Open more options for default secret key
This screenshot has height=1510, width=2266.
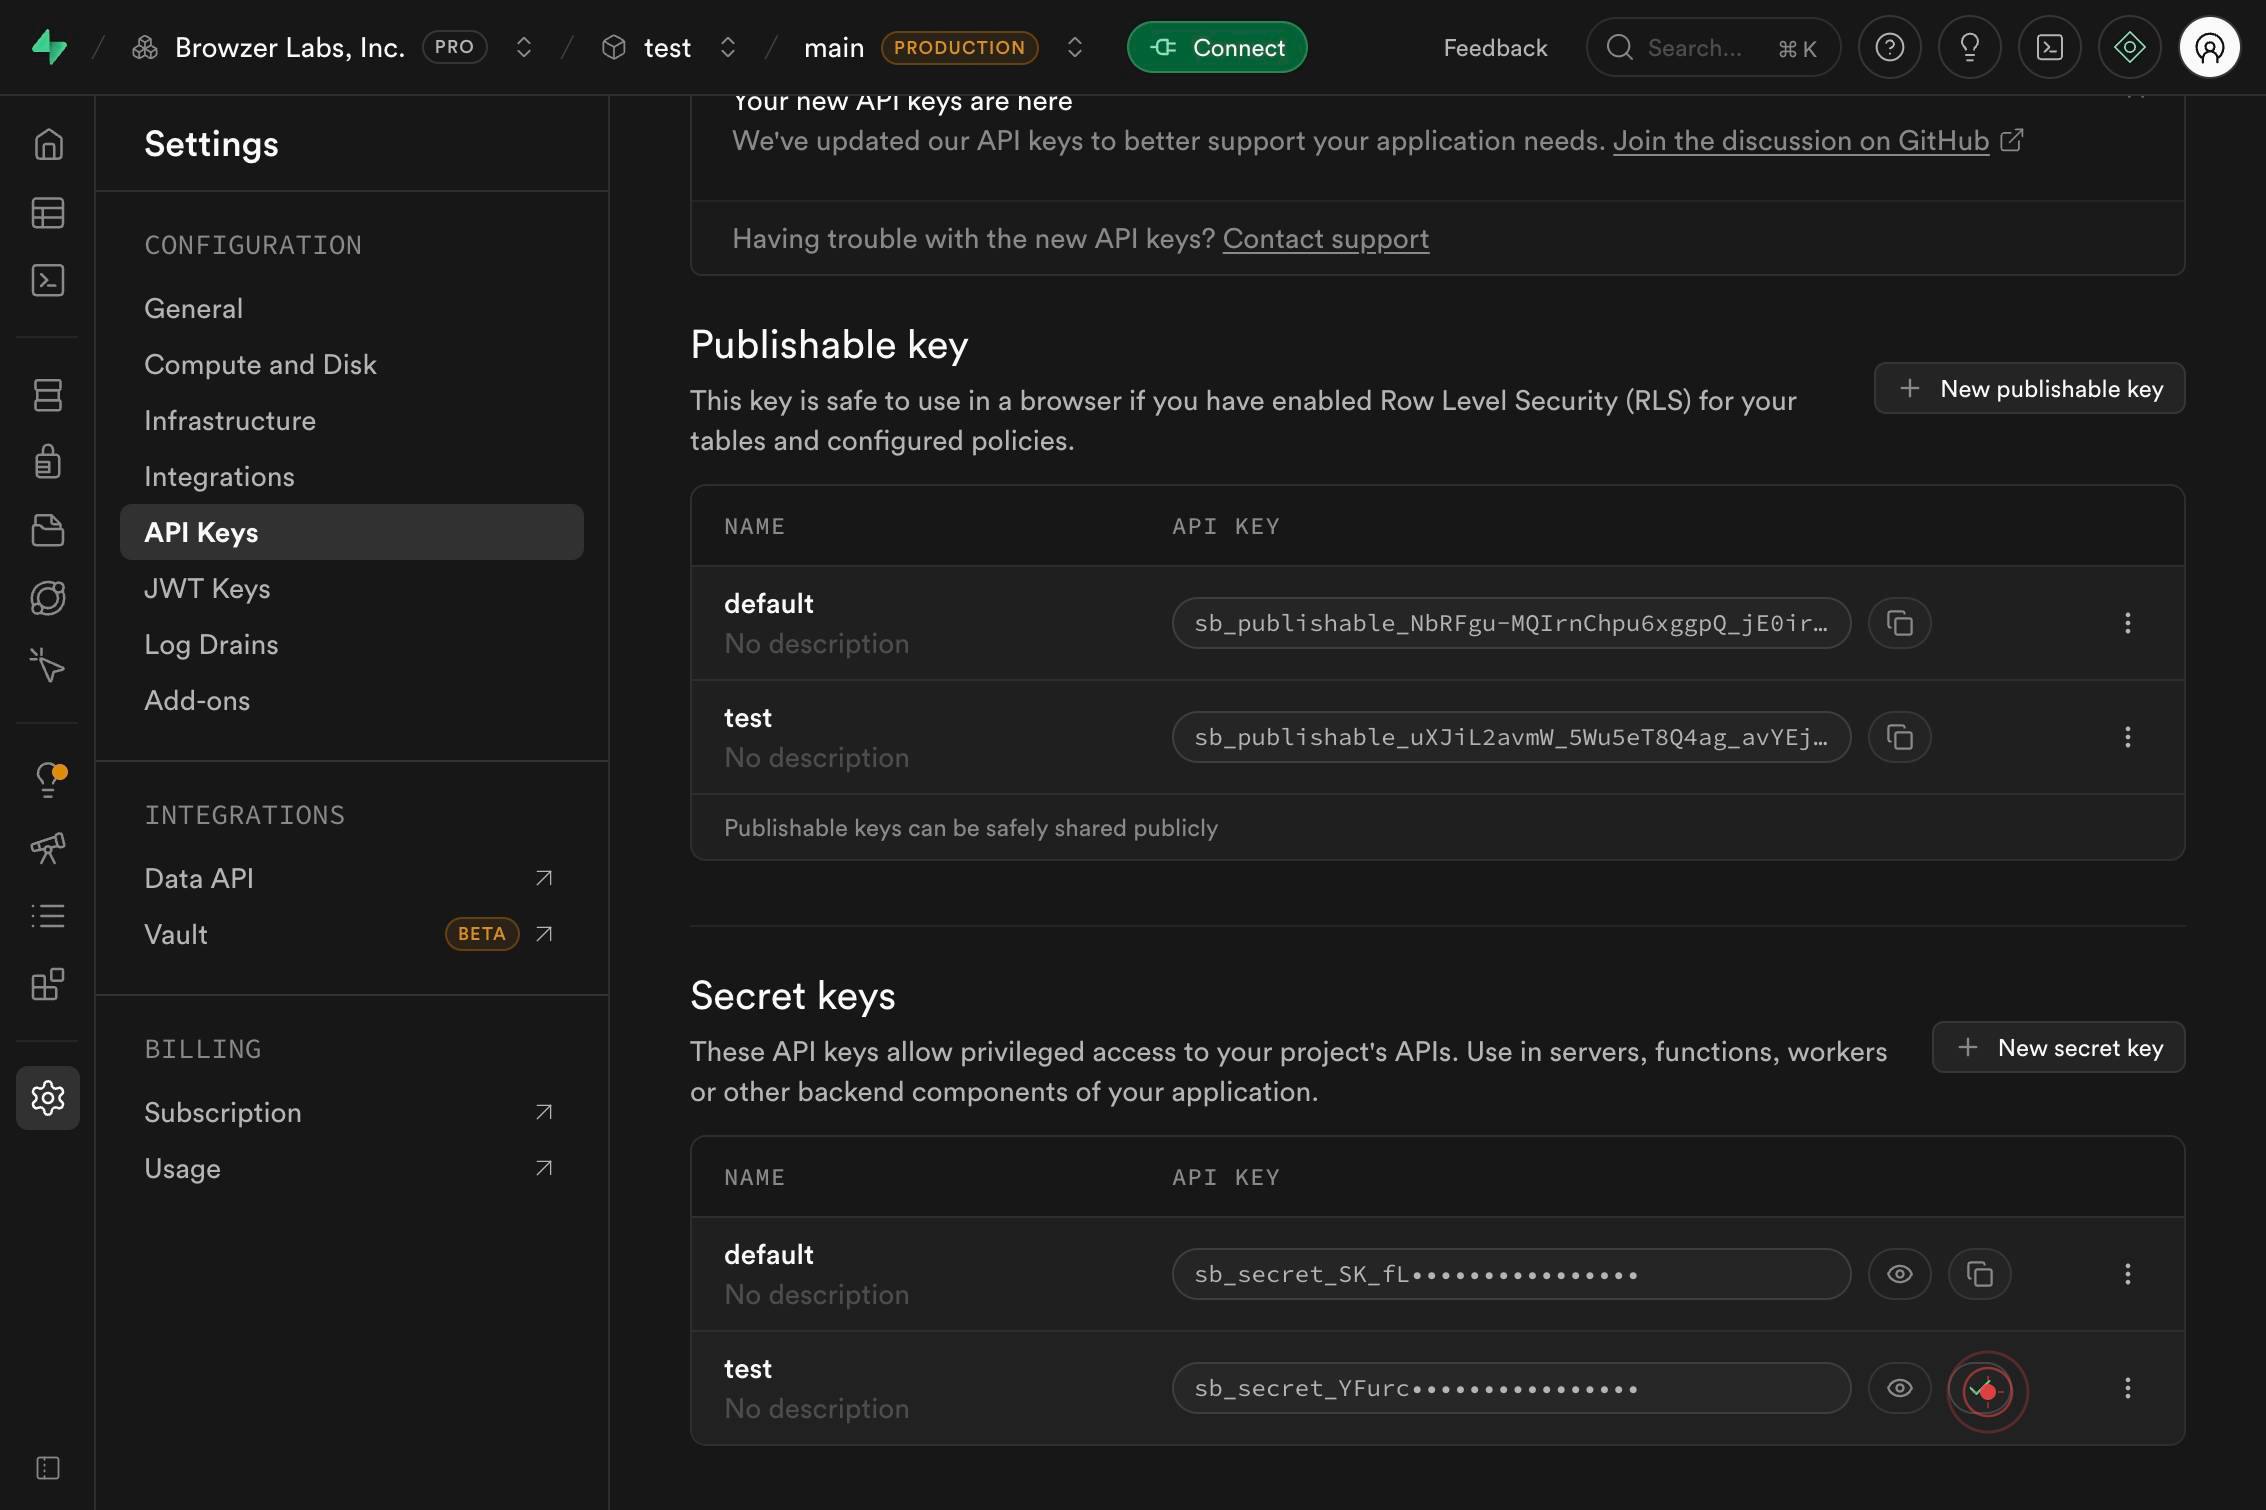pos(2128,1274)
